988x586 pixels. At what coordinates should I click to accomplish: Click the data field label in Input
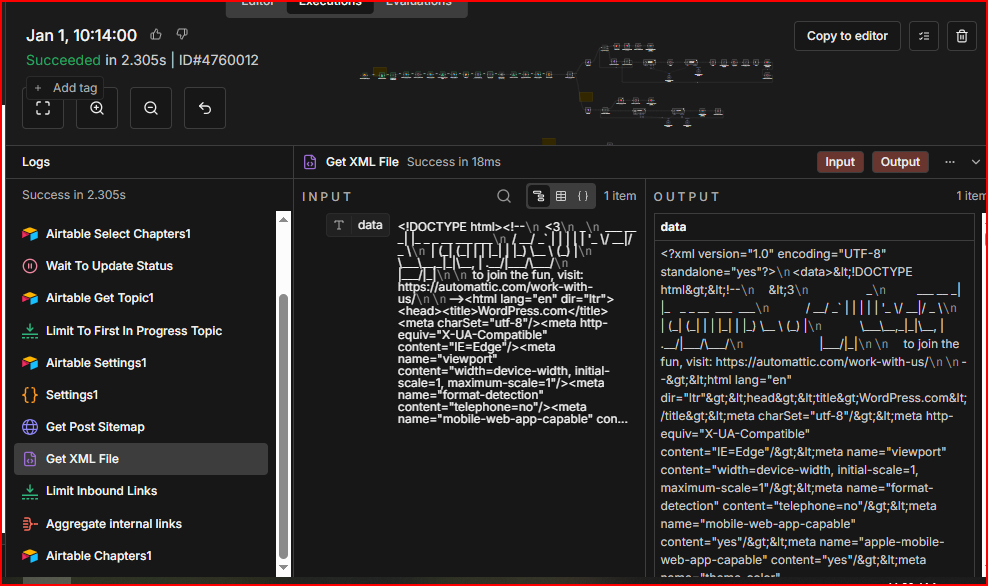point(370,225)
